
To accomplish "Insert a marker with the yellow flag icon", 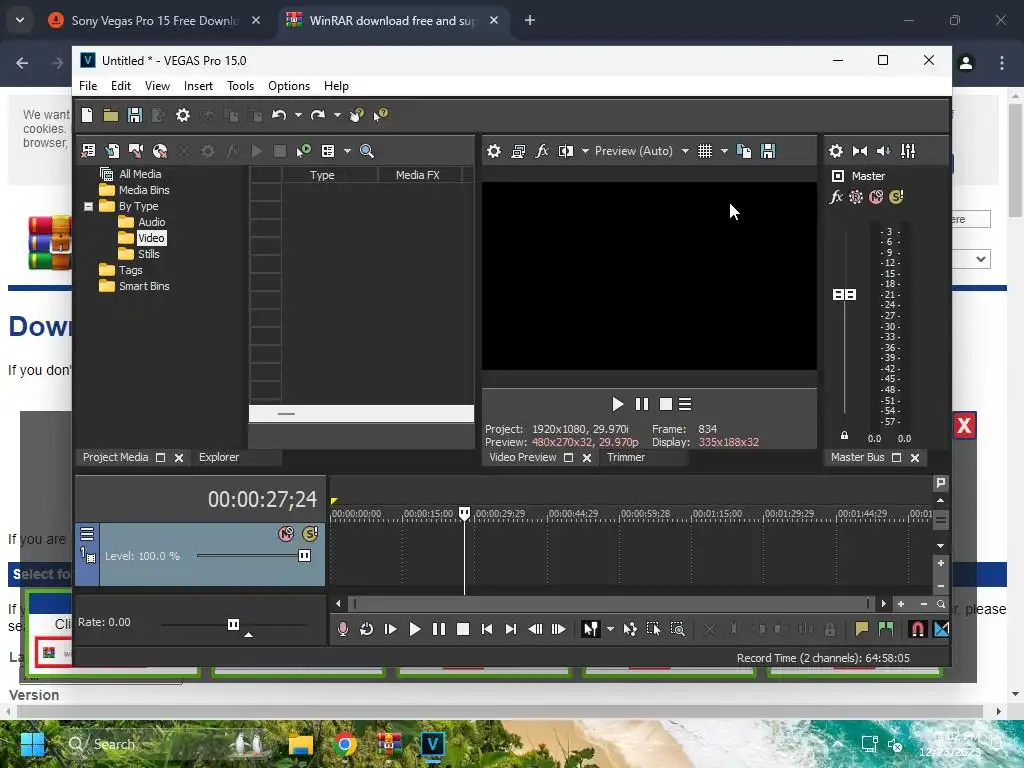I will click(862, 629).
